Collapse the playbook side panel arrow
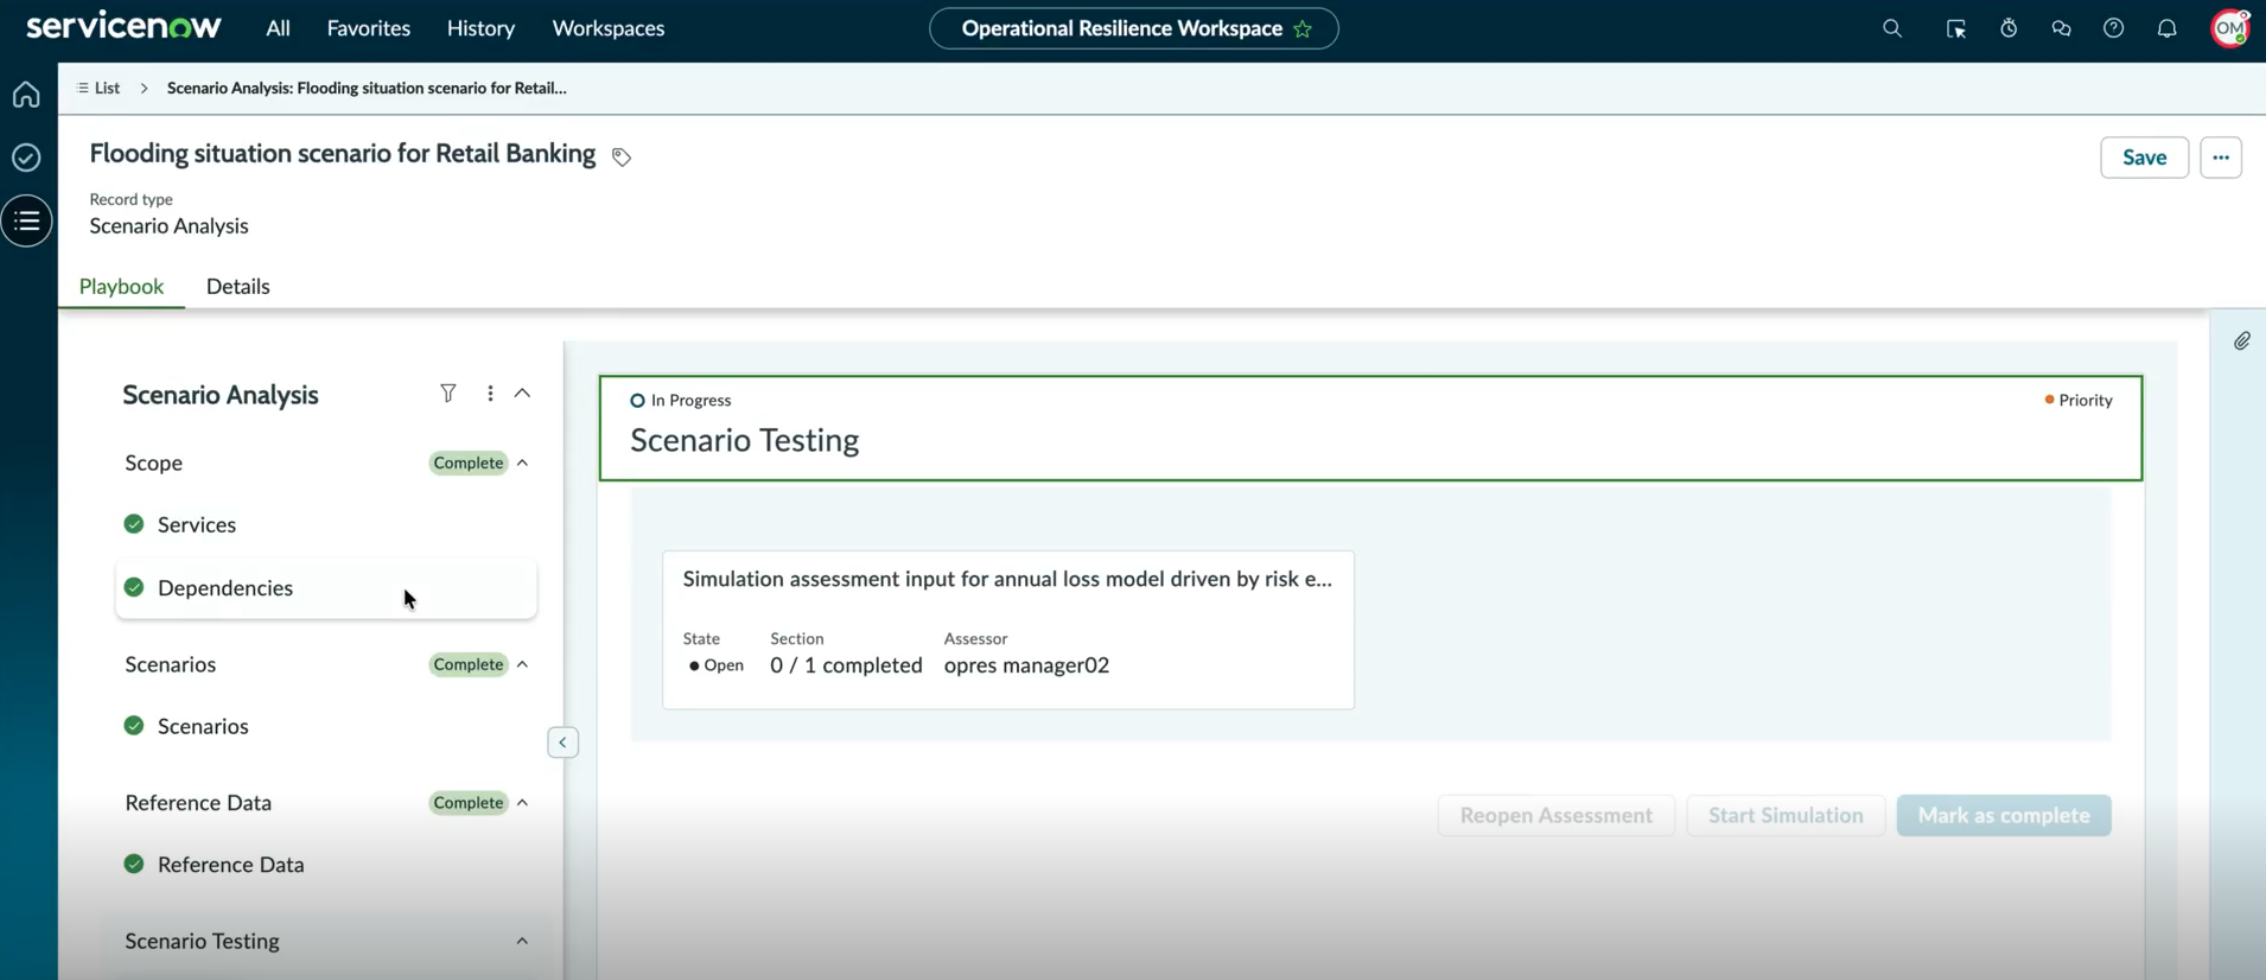 tap(563, 742)
